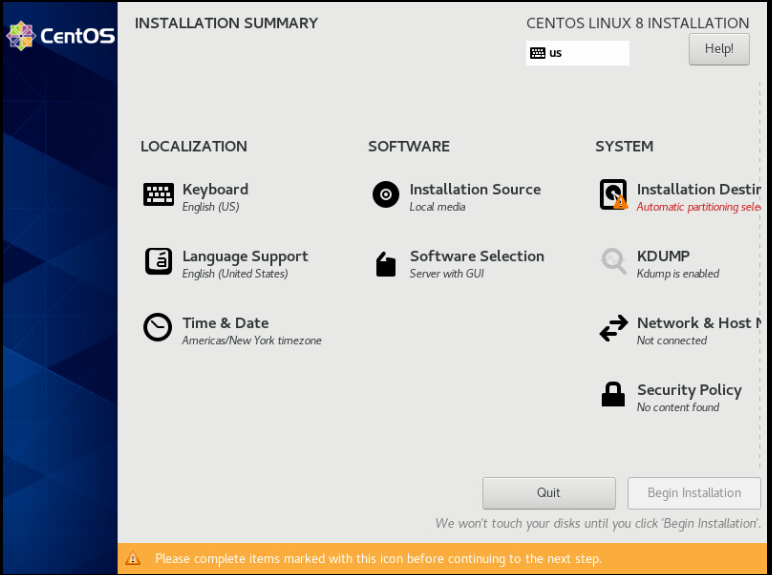The image size is (772, 575).
Task: Open Installation Destination label
Action: (699, 189)
